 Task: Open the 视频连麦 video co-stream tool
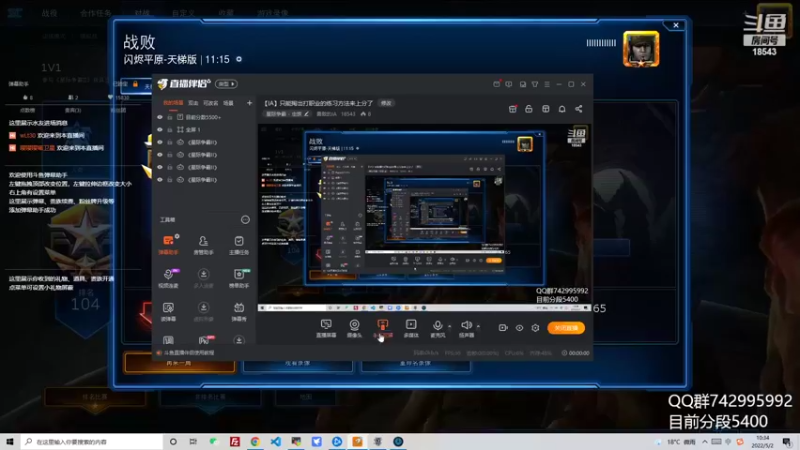[168, 278]
